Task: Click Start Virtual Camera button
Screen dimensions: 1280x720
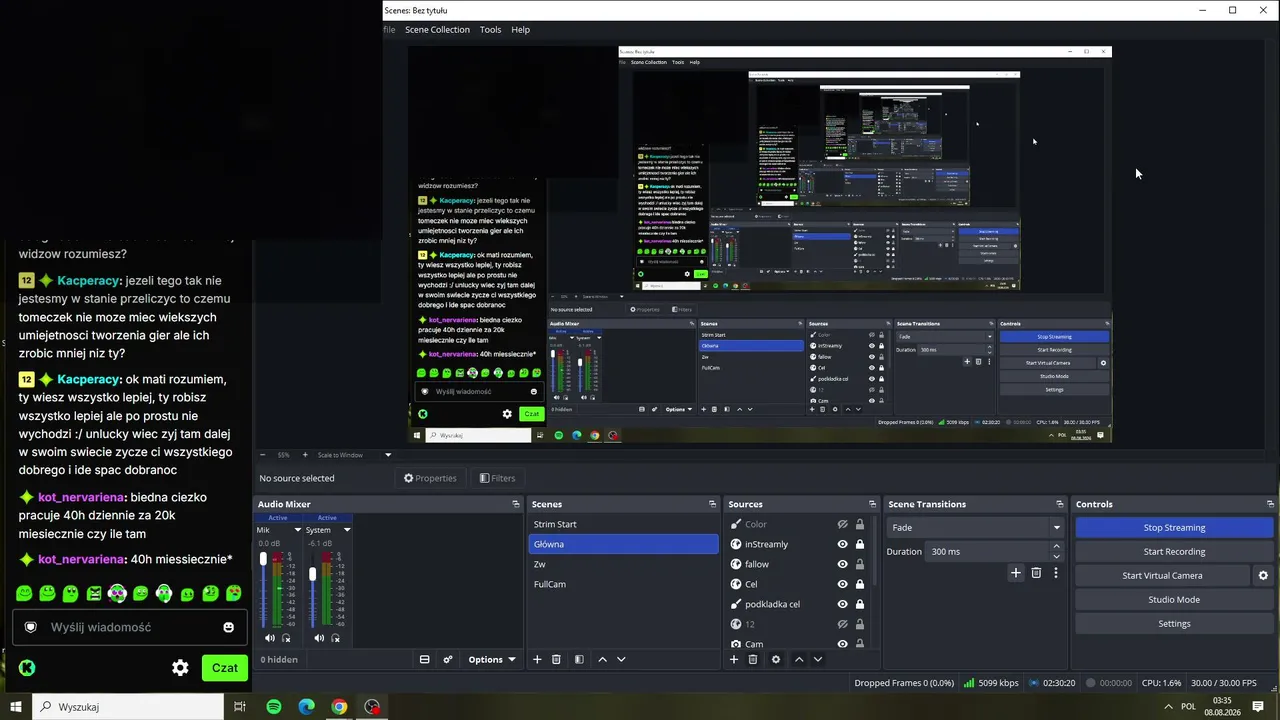Action: (1162, 576)
